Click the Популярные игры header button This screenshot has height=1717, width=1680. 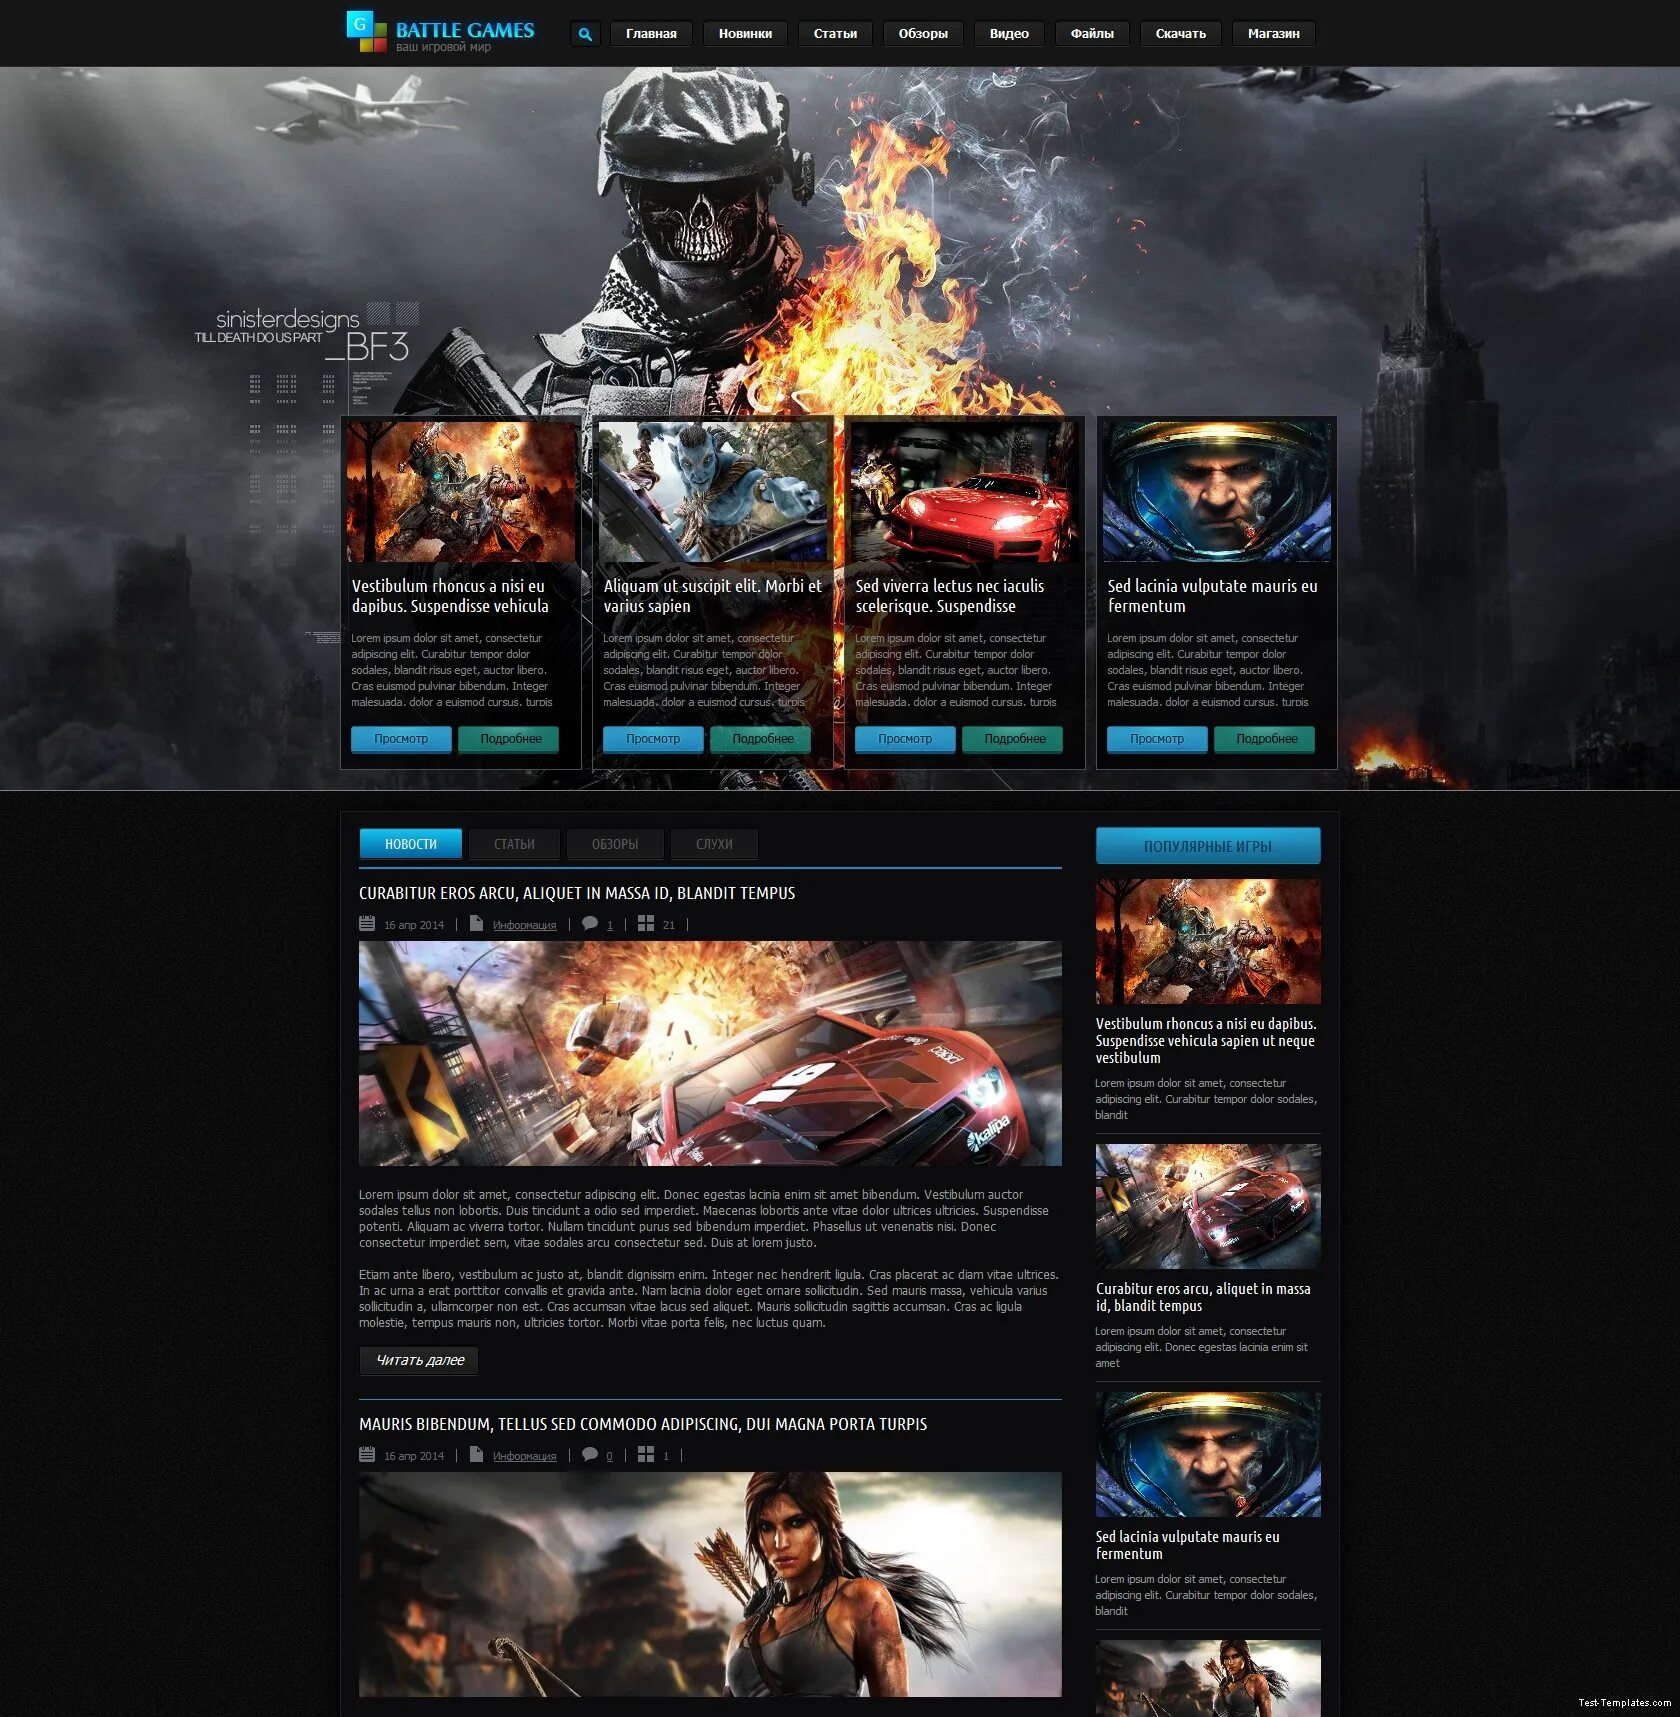point(1208,846)
